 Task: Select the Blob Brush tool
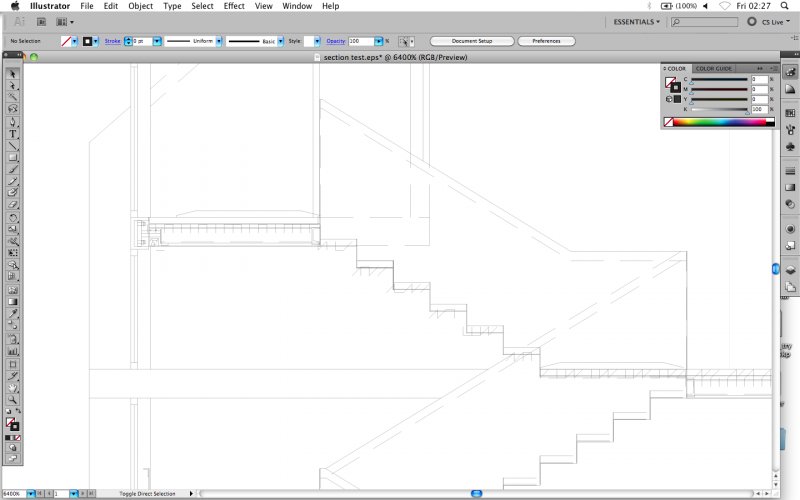point(13,192)
